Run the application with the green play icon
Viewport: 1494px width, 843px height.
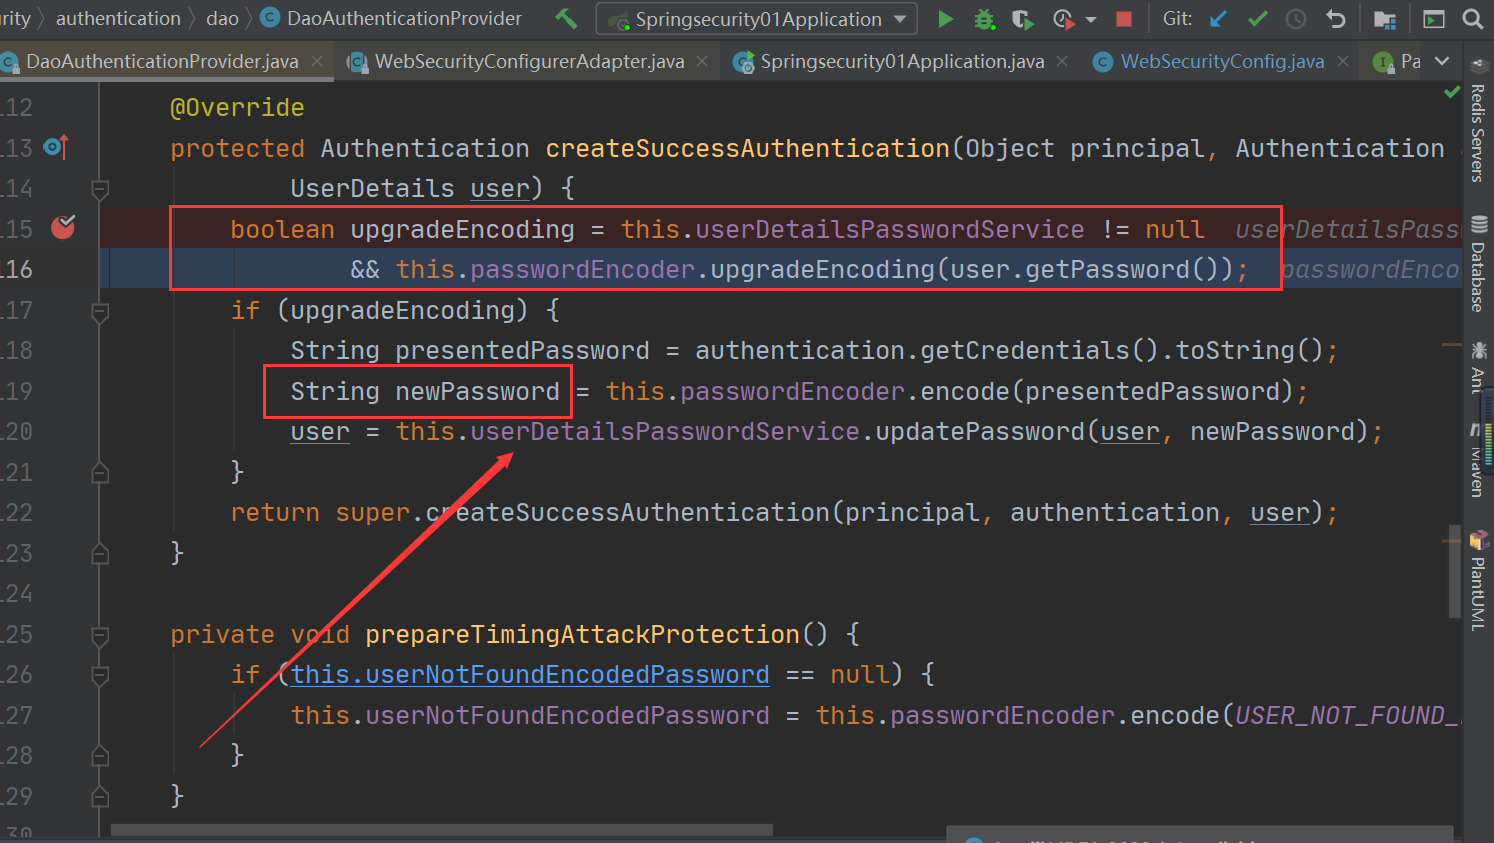[945, 19]
